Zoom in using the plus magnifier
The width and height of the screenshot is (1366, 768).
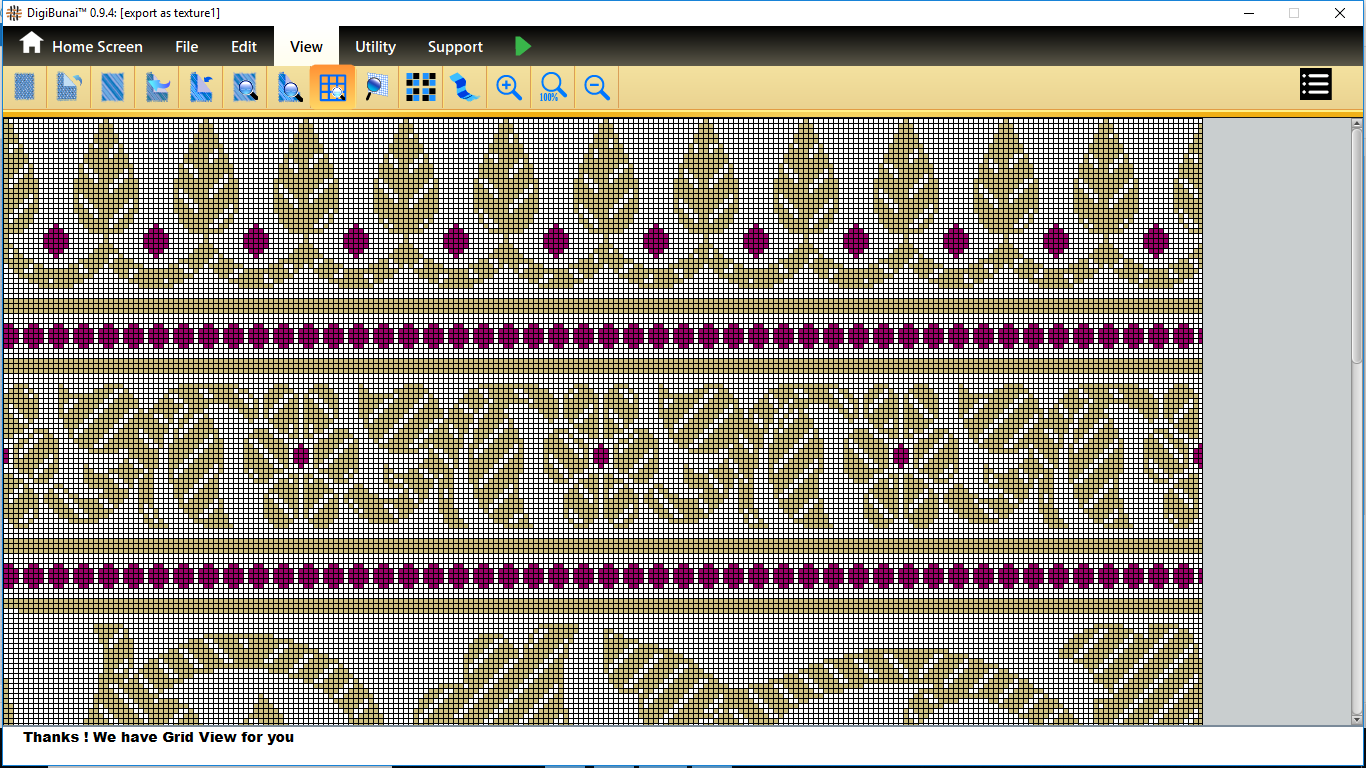click(509, 88)
